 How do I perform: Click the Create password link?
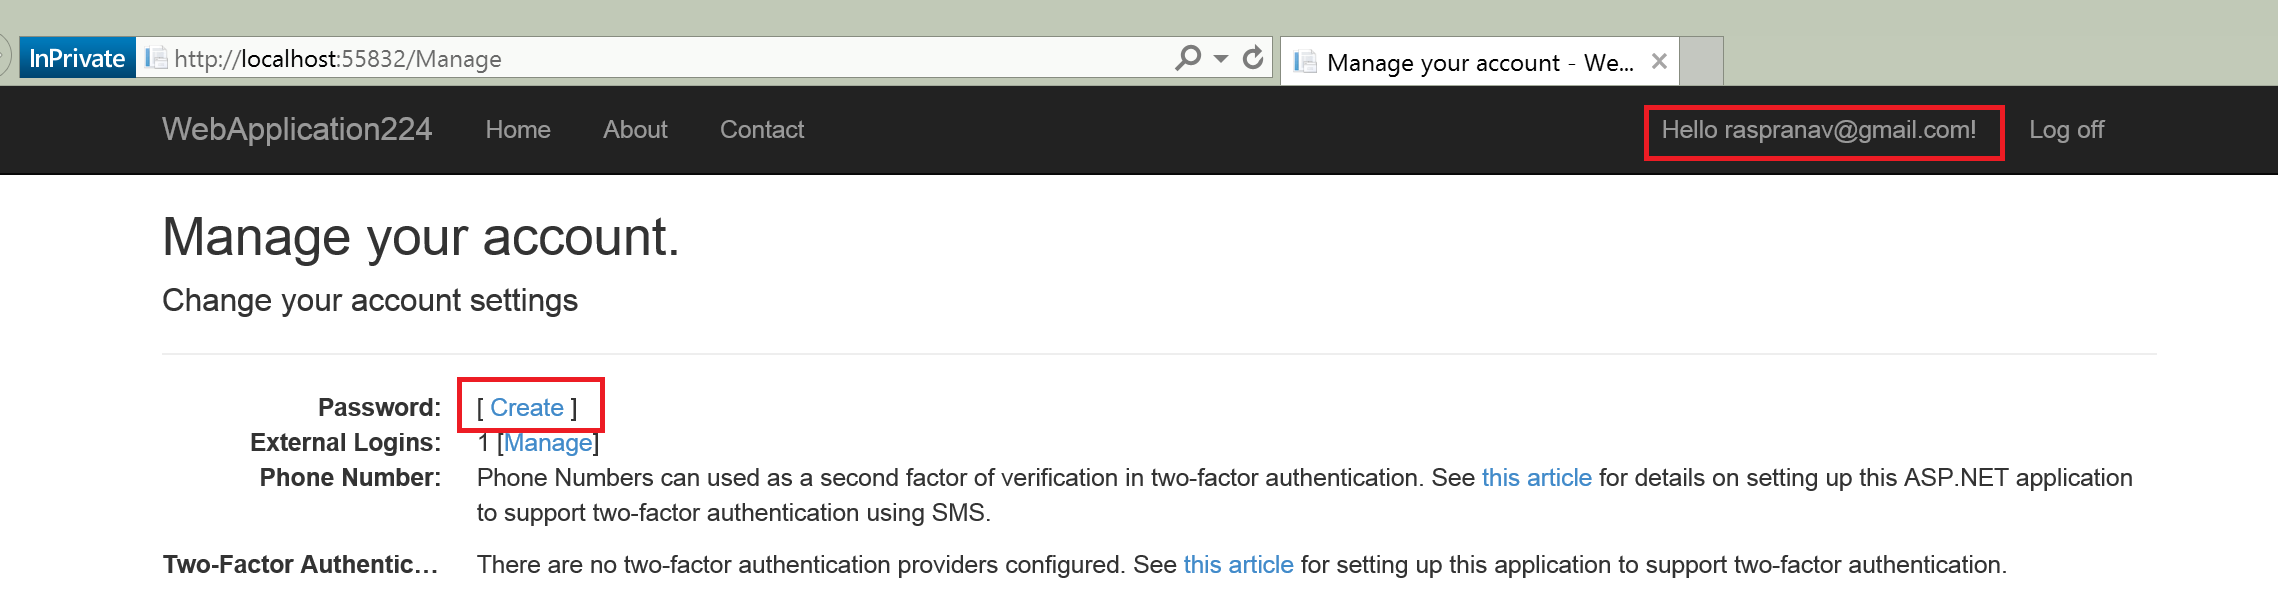point(527,408)
